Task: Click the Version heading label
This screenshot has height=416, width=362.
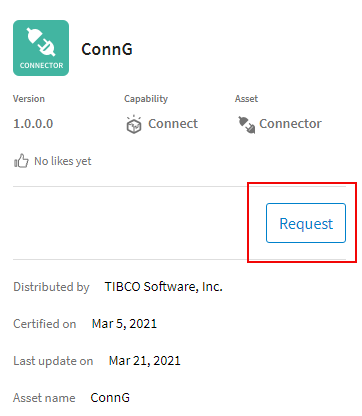Action: pyautogui.click(x=29, y=99)
